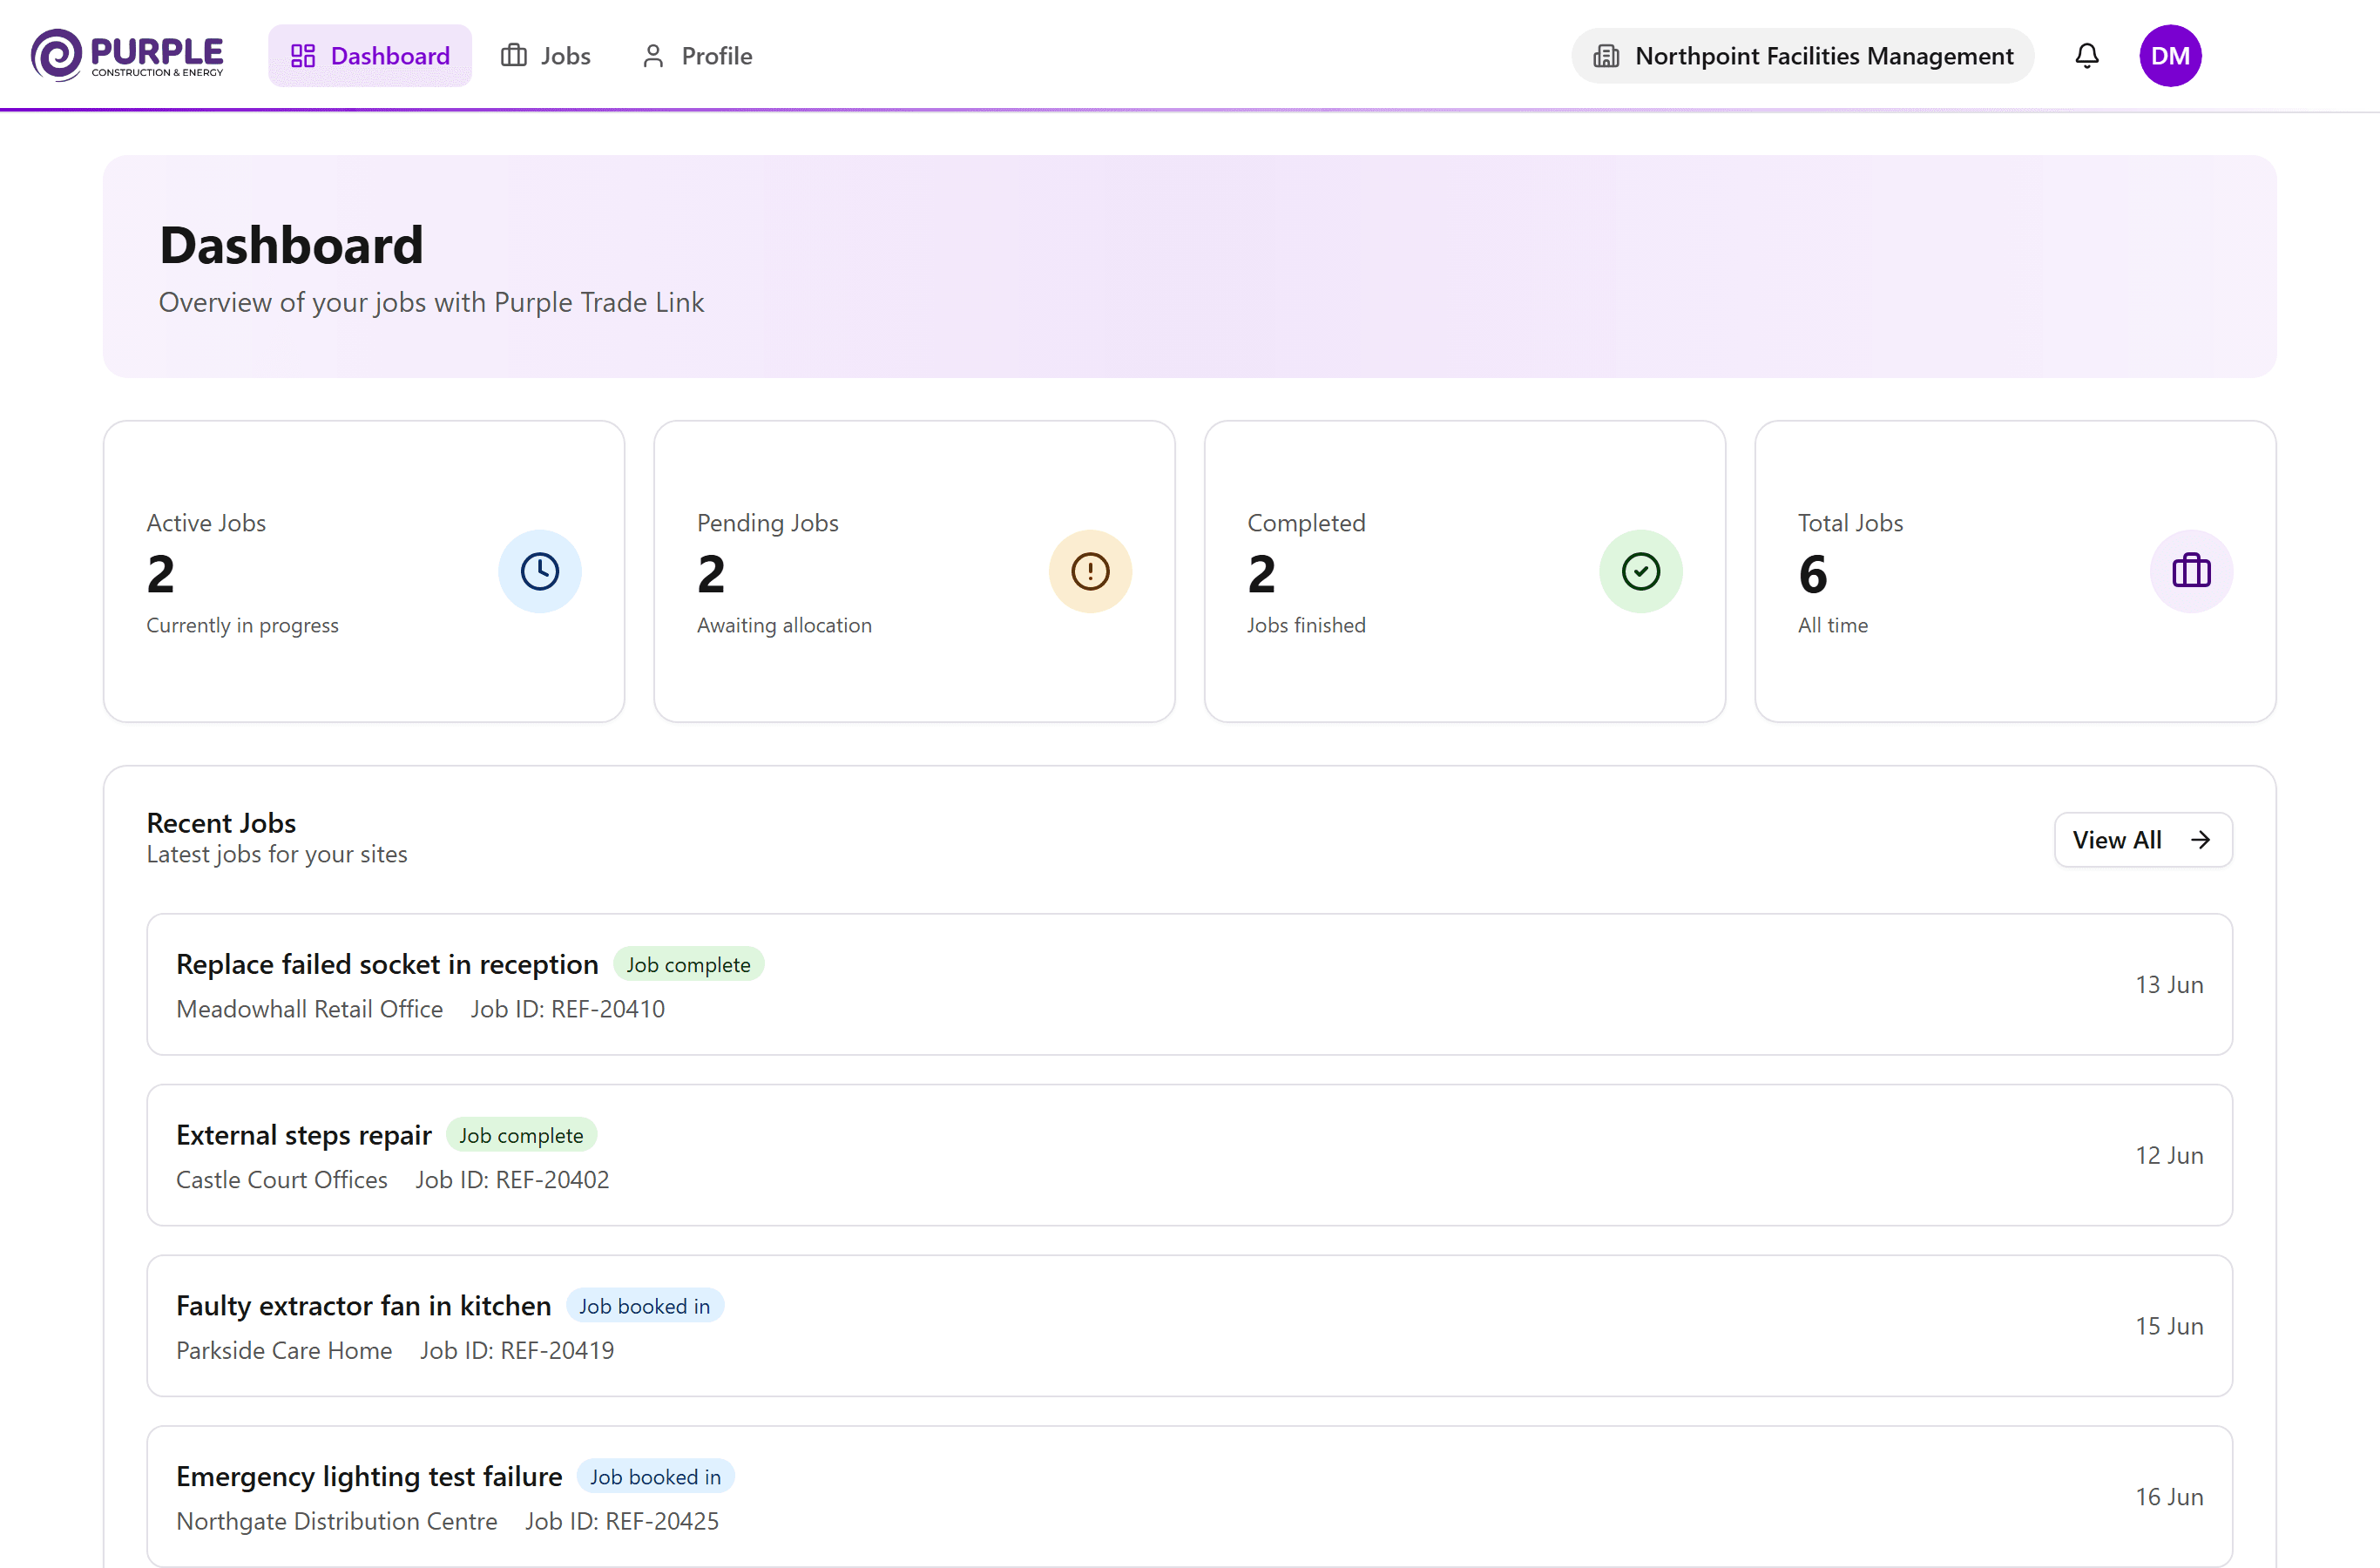Click the 12 Jun date
Screen dimensions: 2380x1568
2170,1156
